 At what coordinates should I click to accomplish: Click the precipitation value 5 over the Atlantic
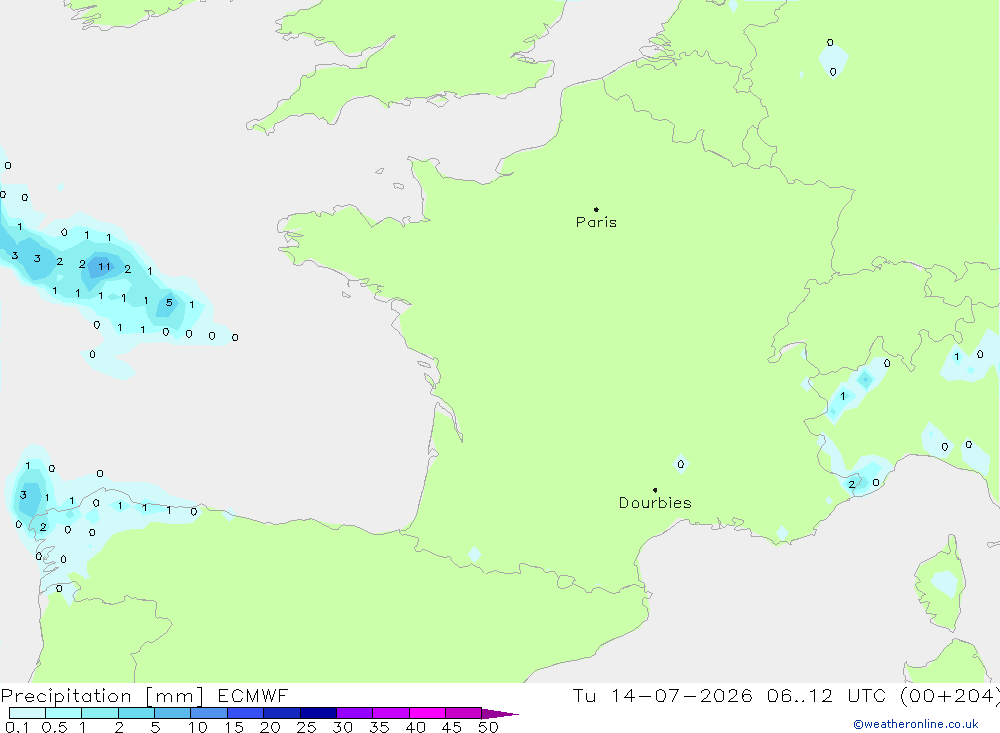point(169,302)
